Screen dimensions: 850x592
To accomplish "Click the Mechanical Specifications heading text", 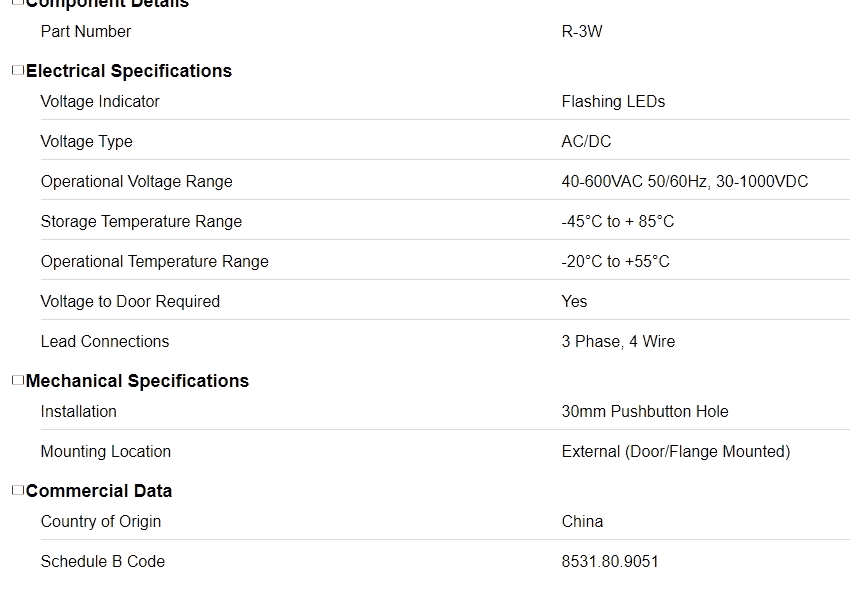I will click(137, 381).
